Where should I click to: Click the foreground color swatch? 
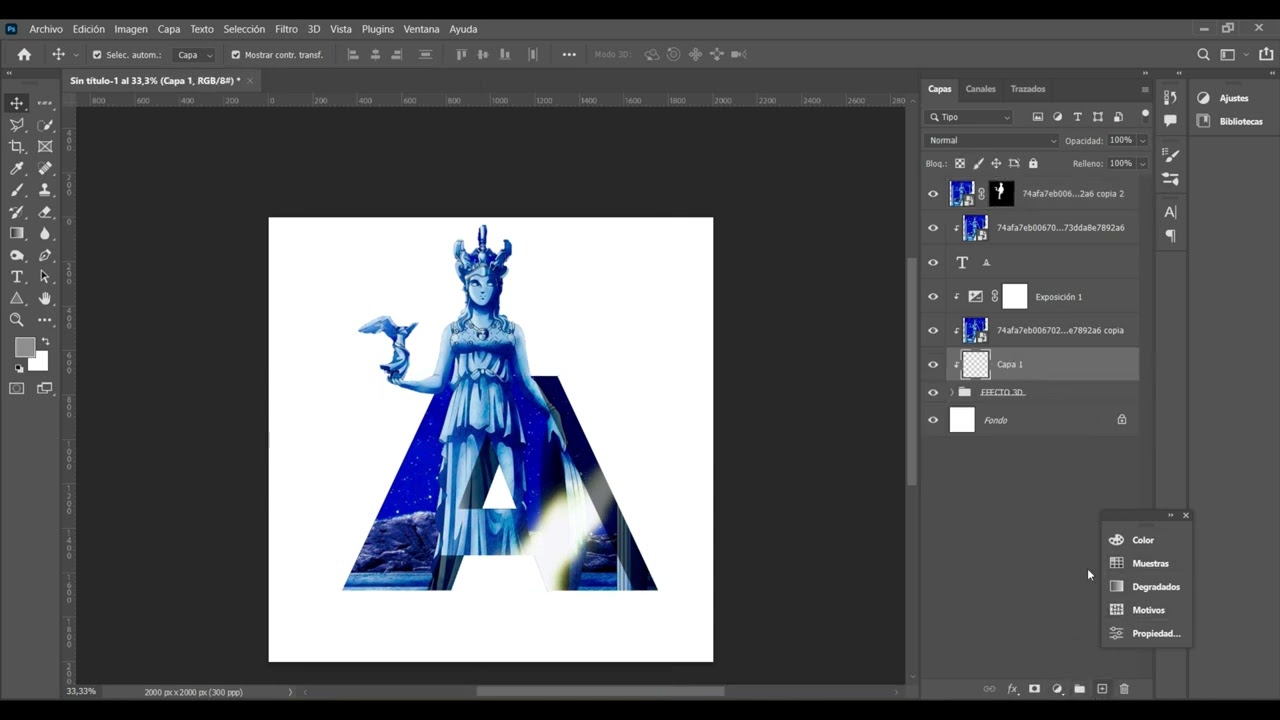(x=24, y=347)
